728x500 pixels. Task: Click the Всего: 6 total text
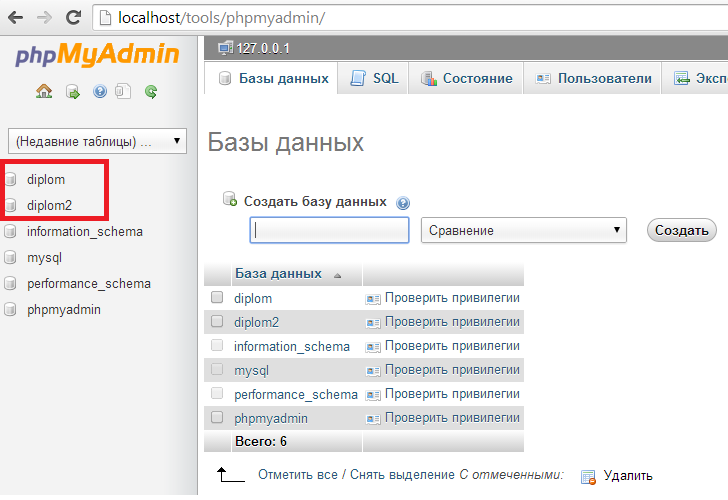click(x=261, y=441)
